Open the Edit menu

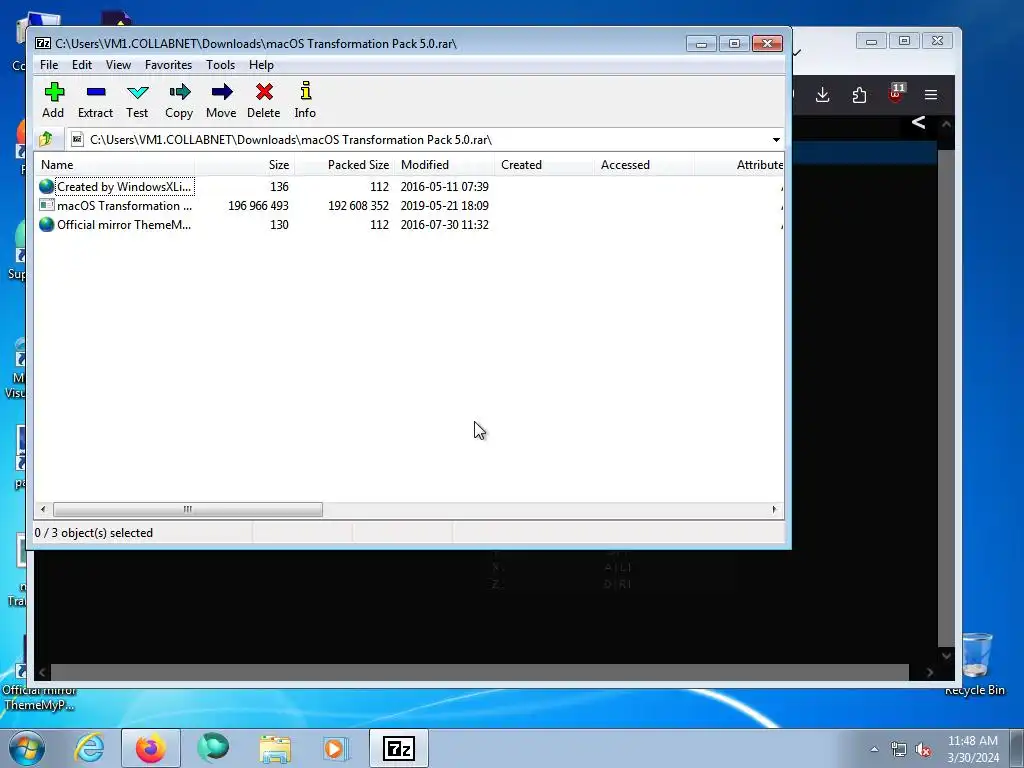point(82,65)
